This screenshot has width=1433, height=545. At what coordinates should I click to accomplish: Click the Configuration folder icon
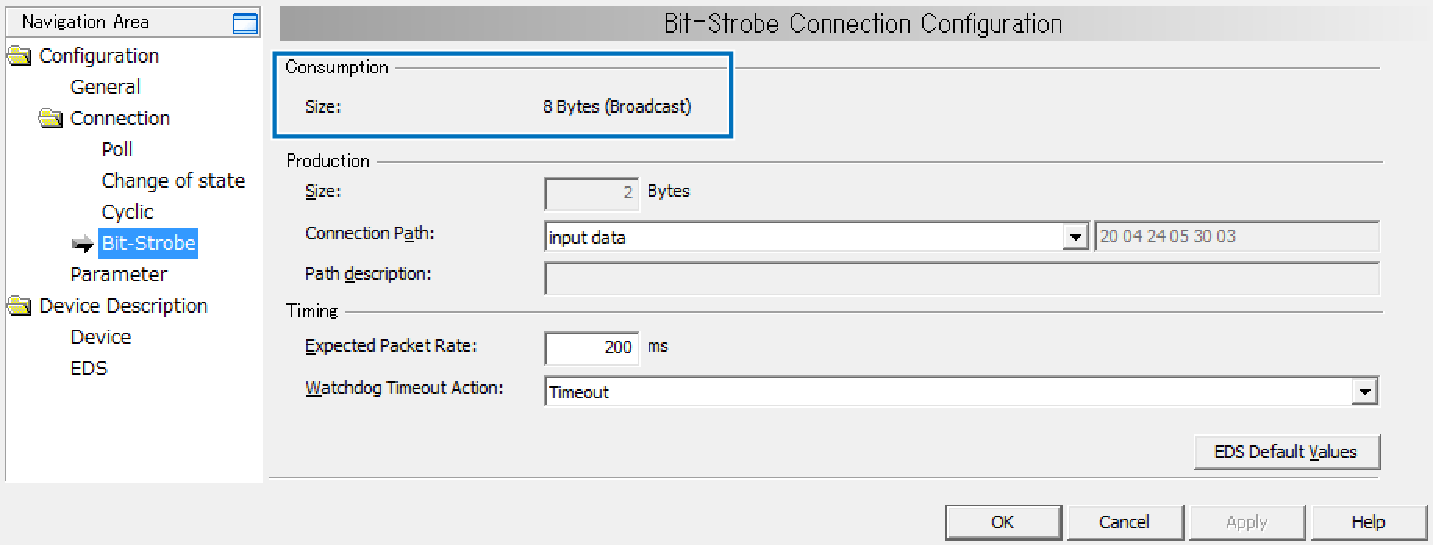[19, 56]
